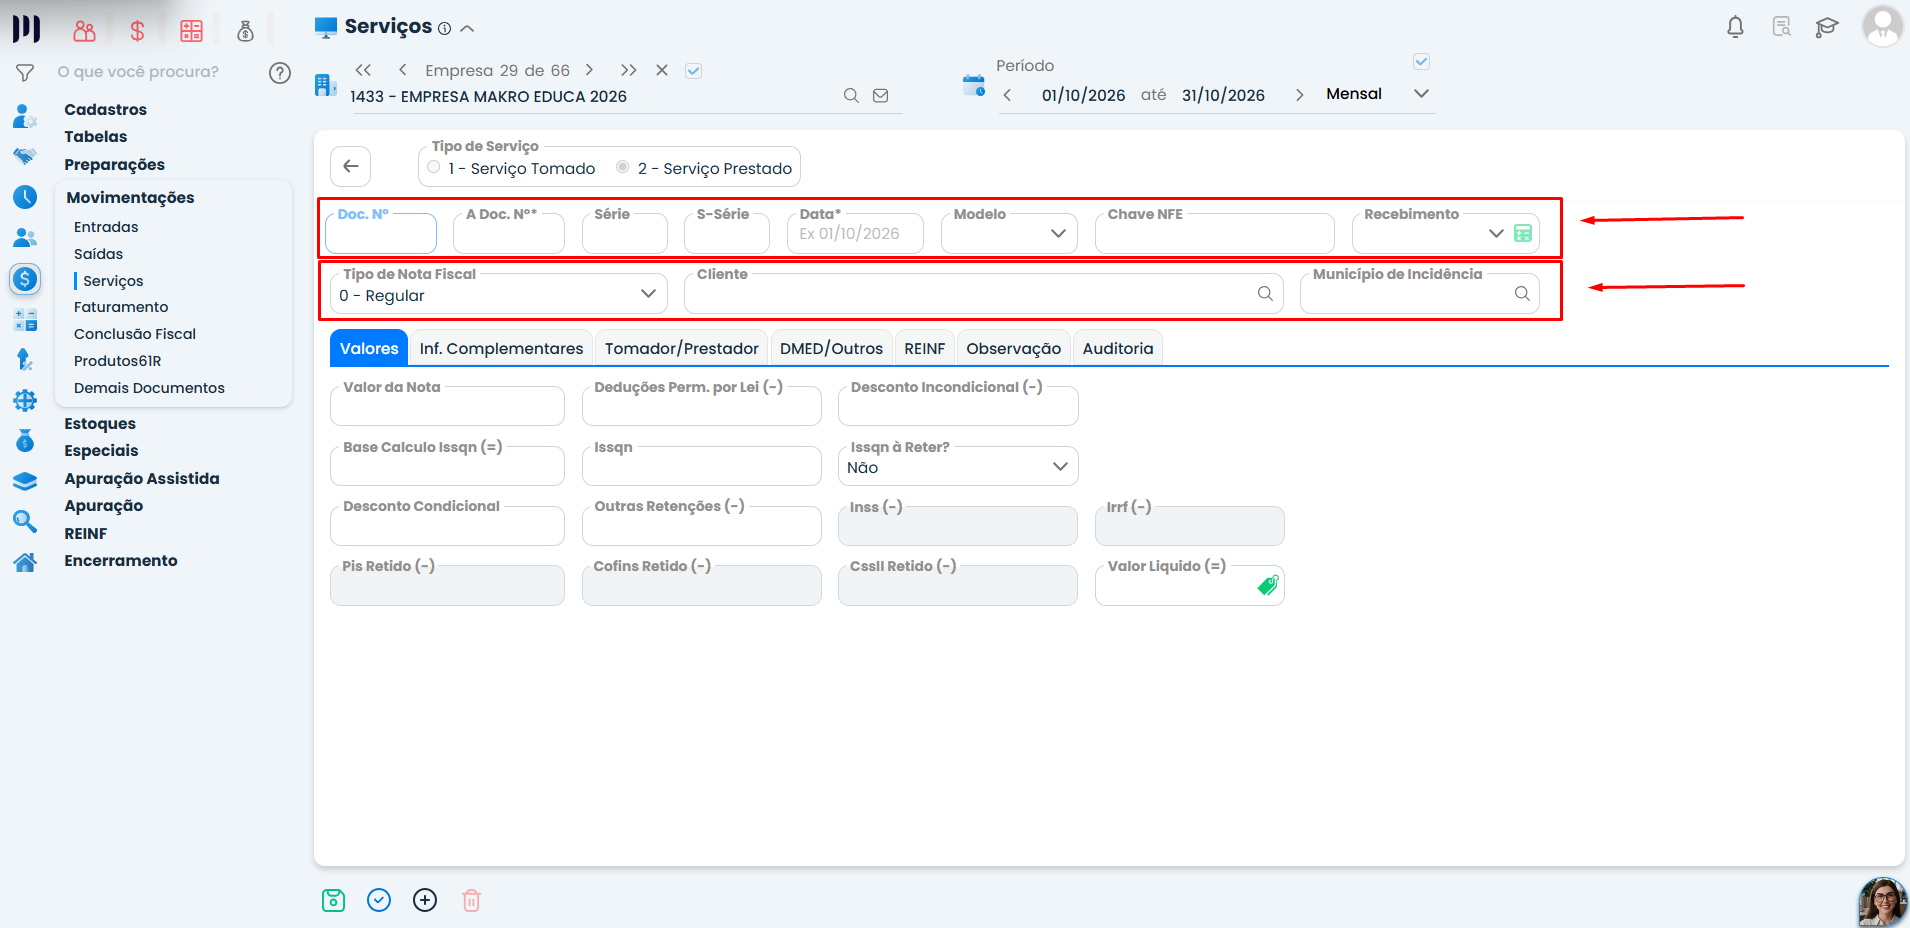1910x928 pixels.
Task: Open the Auditoria tab
Action: click(1118, 348)
